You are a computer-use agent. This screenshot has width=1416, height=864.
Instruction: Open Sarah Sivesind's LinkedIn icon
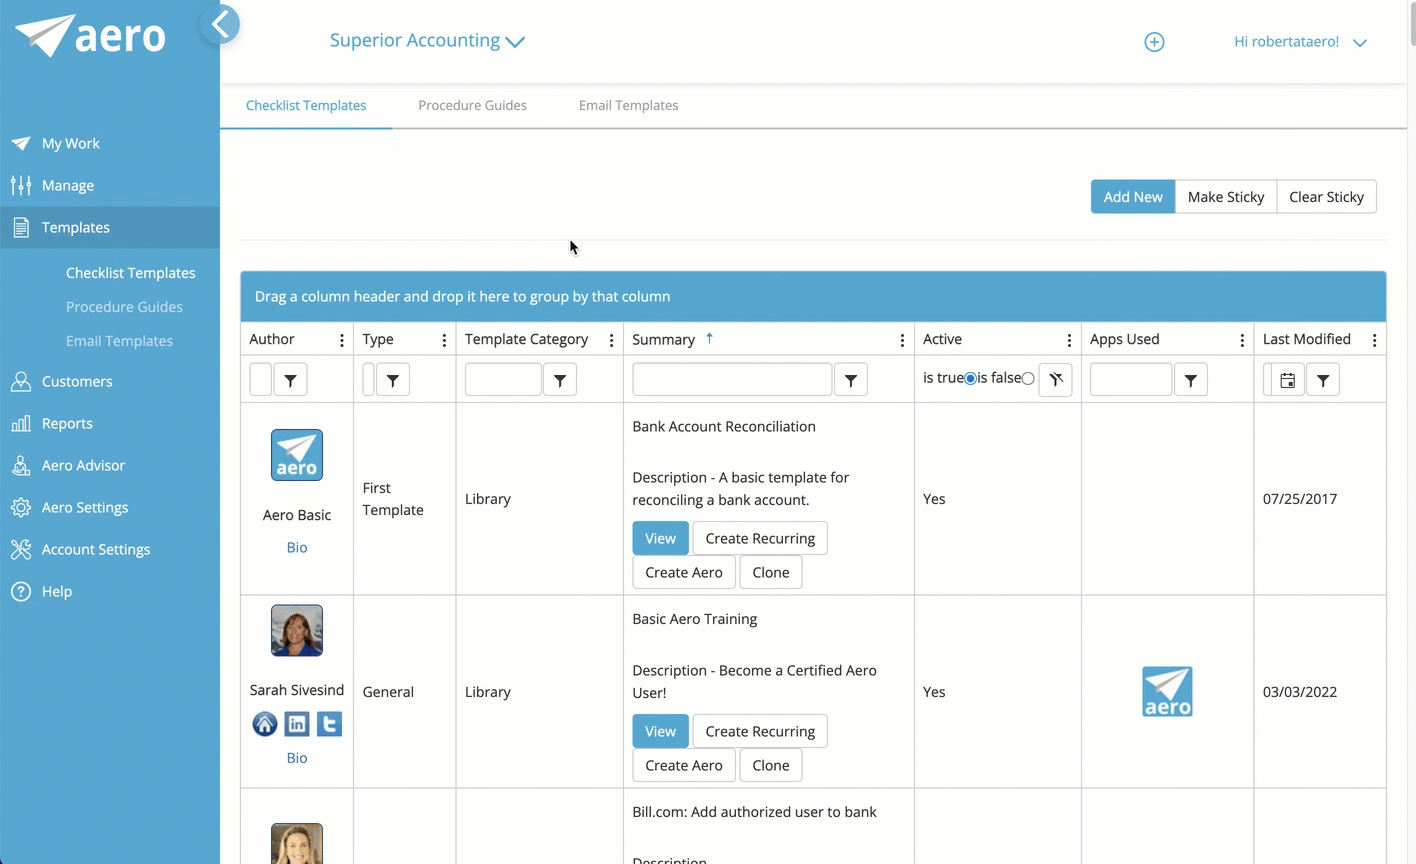[x=297, y=724]
